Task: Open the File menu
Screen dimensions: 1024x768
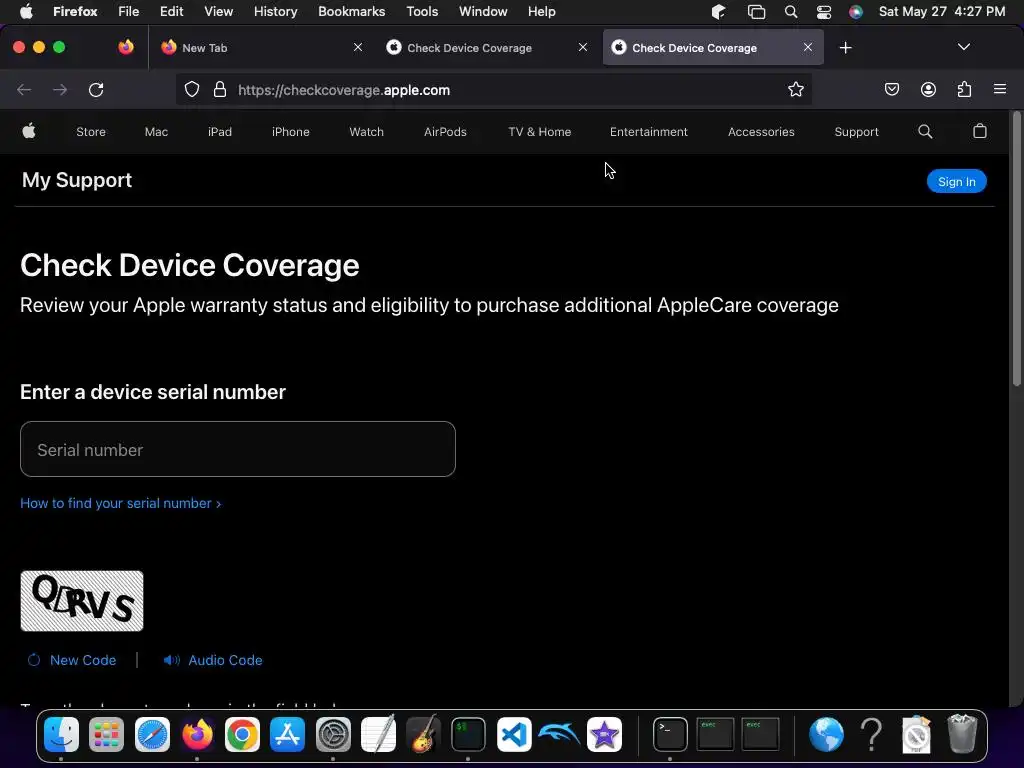Action: click(129, 11)
